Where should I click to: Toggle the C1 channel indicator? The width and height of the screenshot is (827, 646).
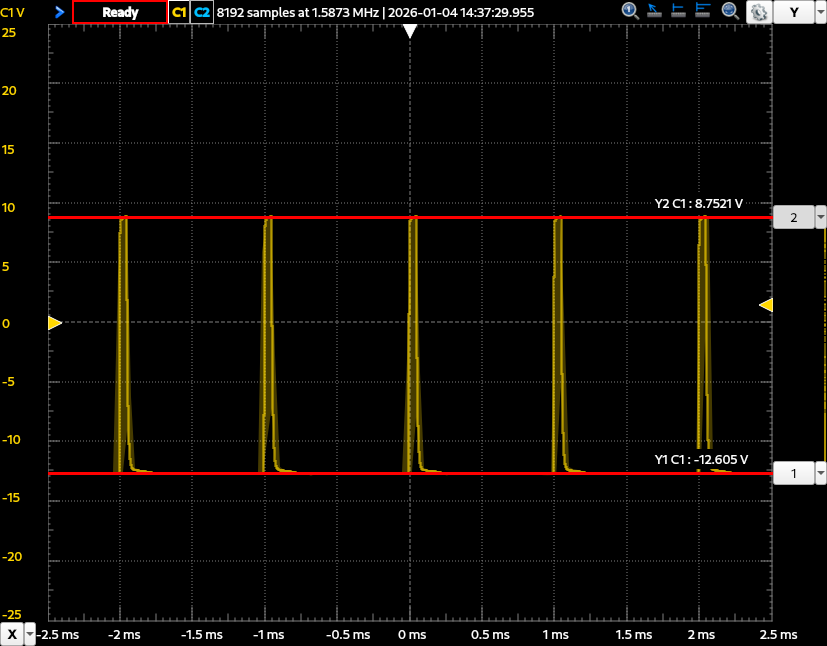pyautogui.click(x=179, y=12)
